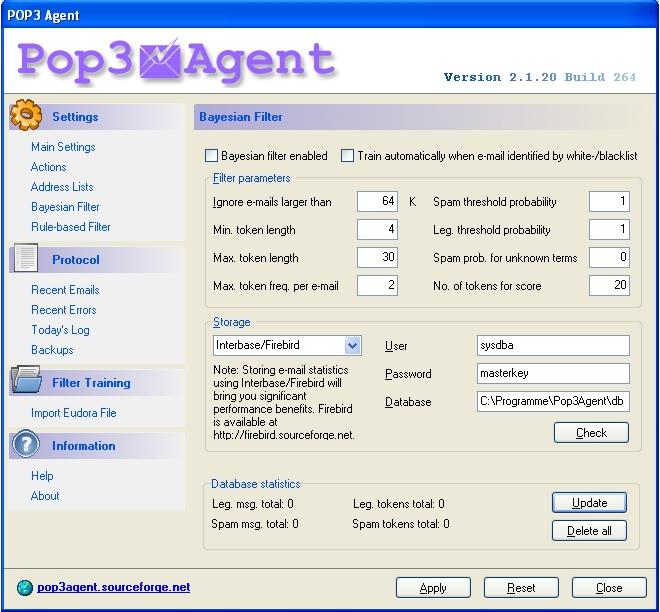Click 'Spam tokens total: 0' statistic
660x612 pixels.
[x=401, y=524]
